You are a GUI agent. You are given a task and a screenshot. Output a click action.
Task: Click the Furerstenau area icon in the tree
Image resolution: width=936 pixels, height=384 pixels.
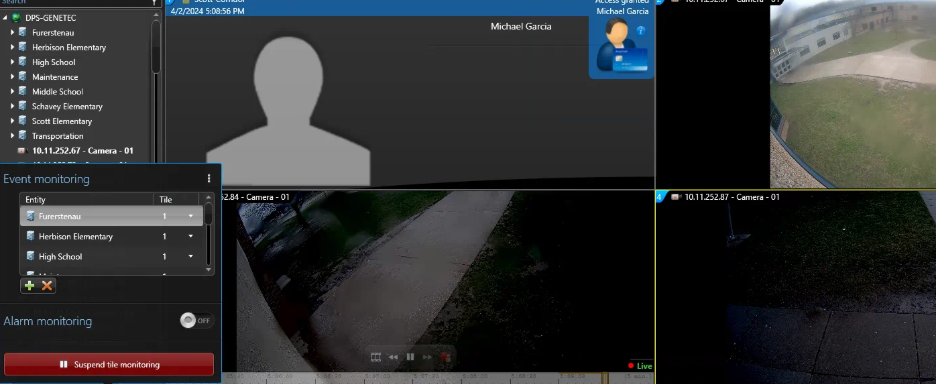pyautogui.click(x=23, y=32)
